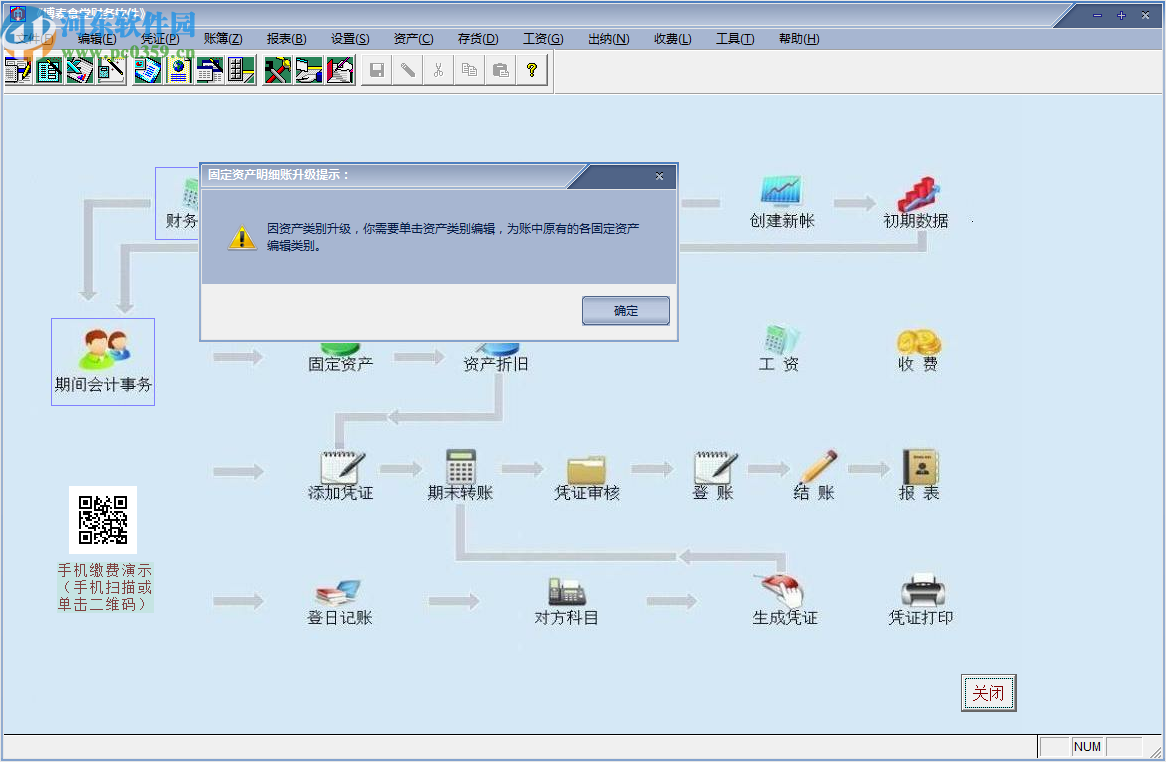Viewport: 1166px width, 762px height.
Task: Click the first ledger with pencil toolbar icon
Action: pyautogui.click(x=18, y=71)
